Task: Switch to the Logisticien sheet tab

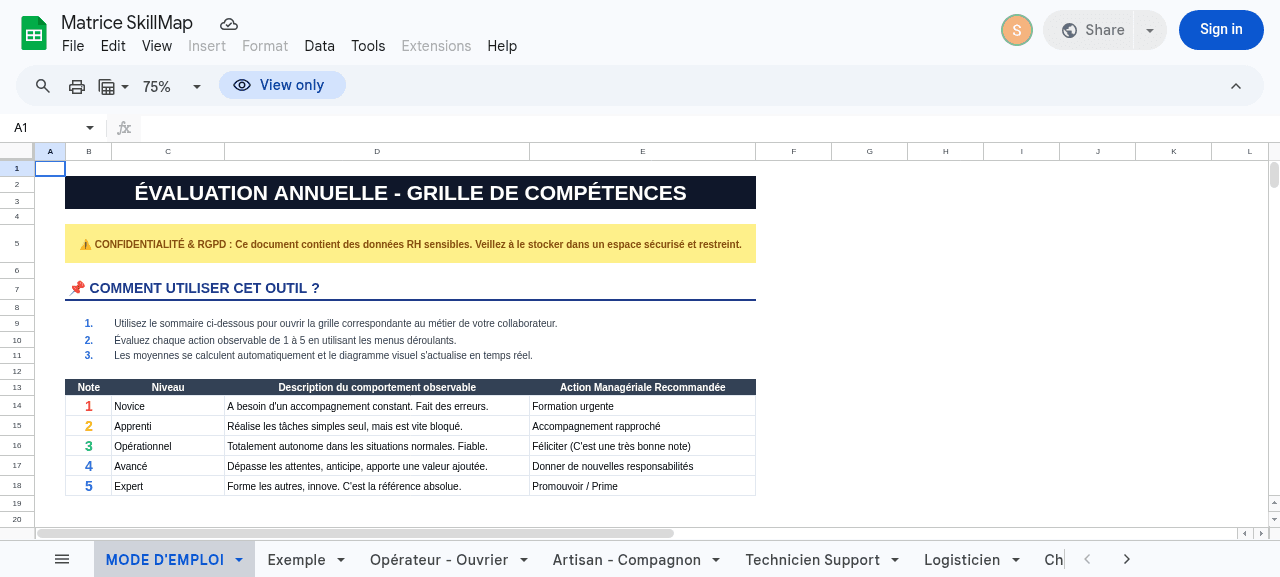Action: [962, 560]
